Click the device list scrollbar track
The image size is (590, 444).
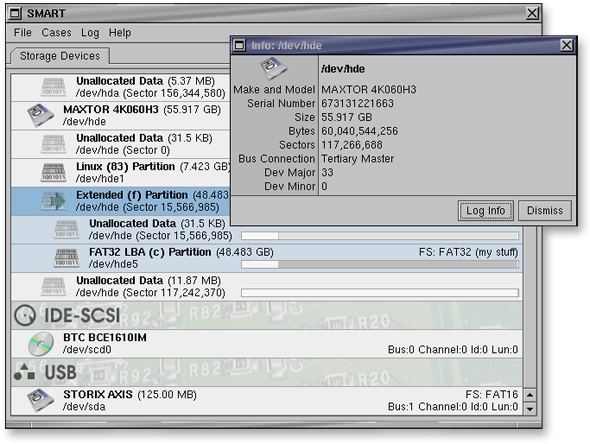[x=530, y=307]
